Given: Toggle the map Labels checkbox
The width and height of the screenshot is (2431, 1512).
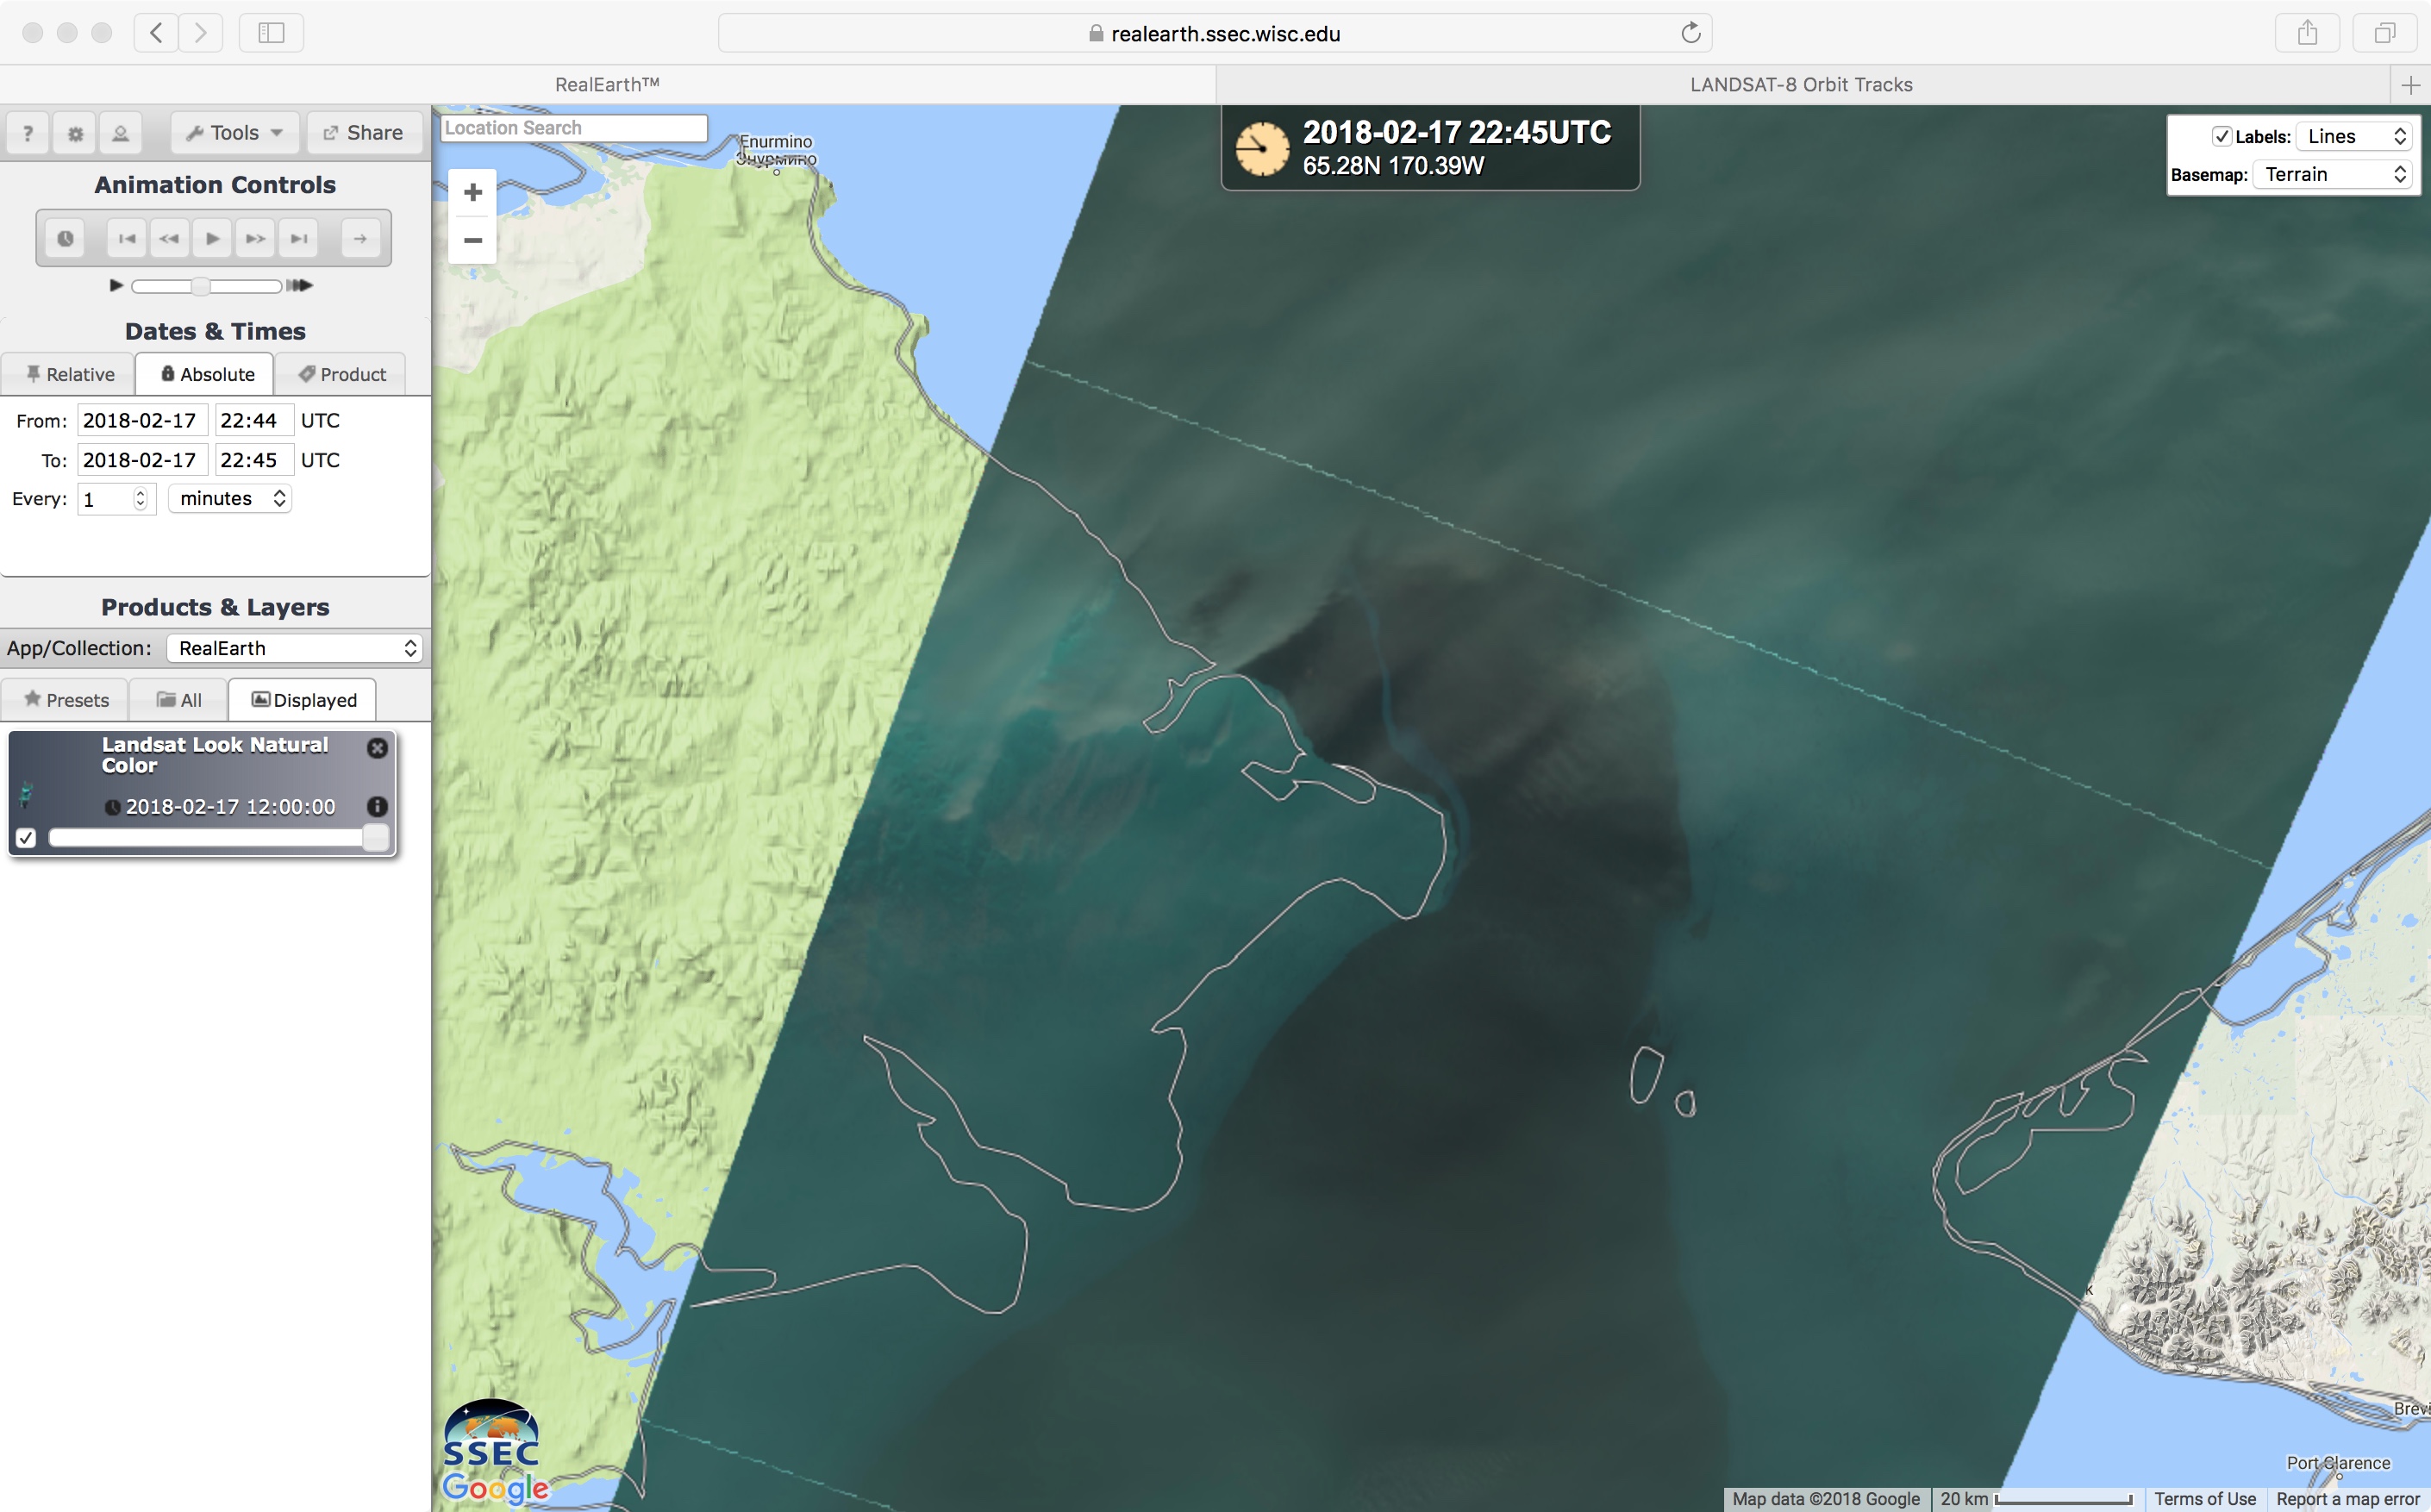Looking at the screenshot, I should (2221, 136).
